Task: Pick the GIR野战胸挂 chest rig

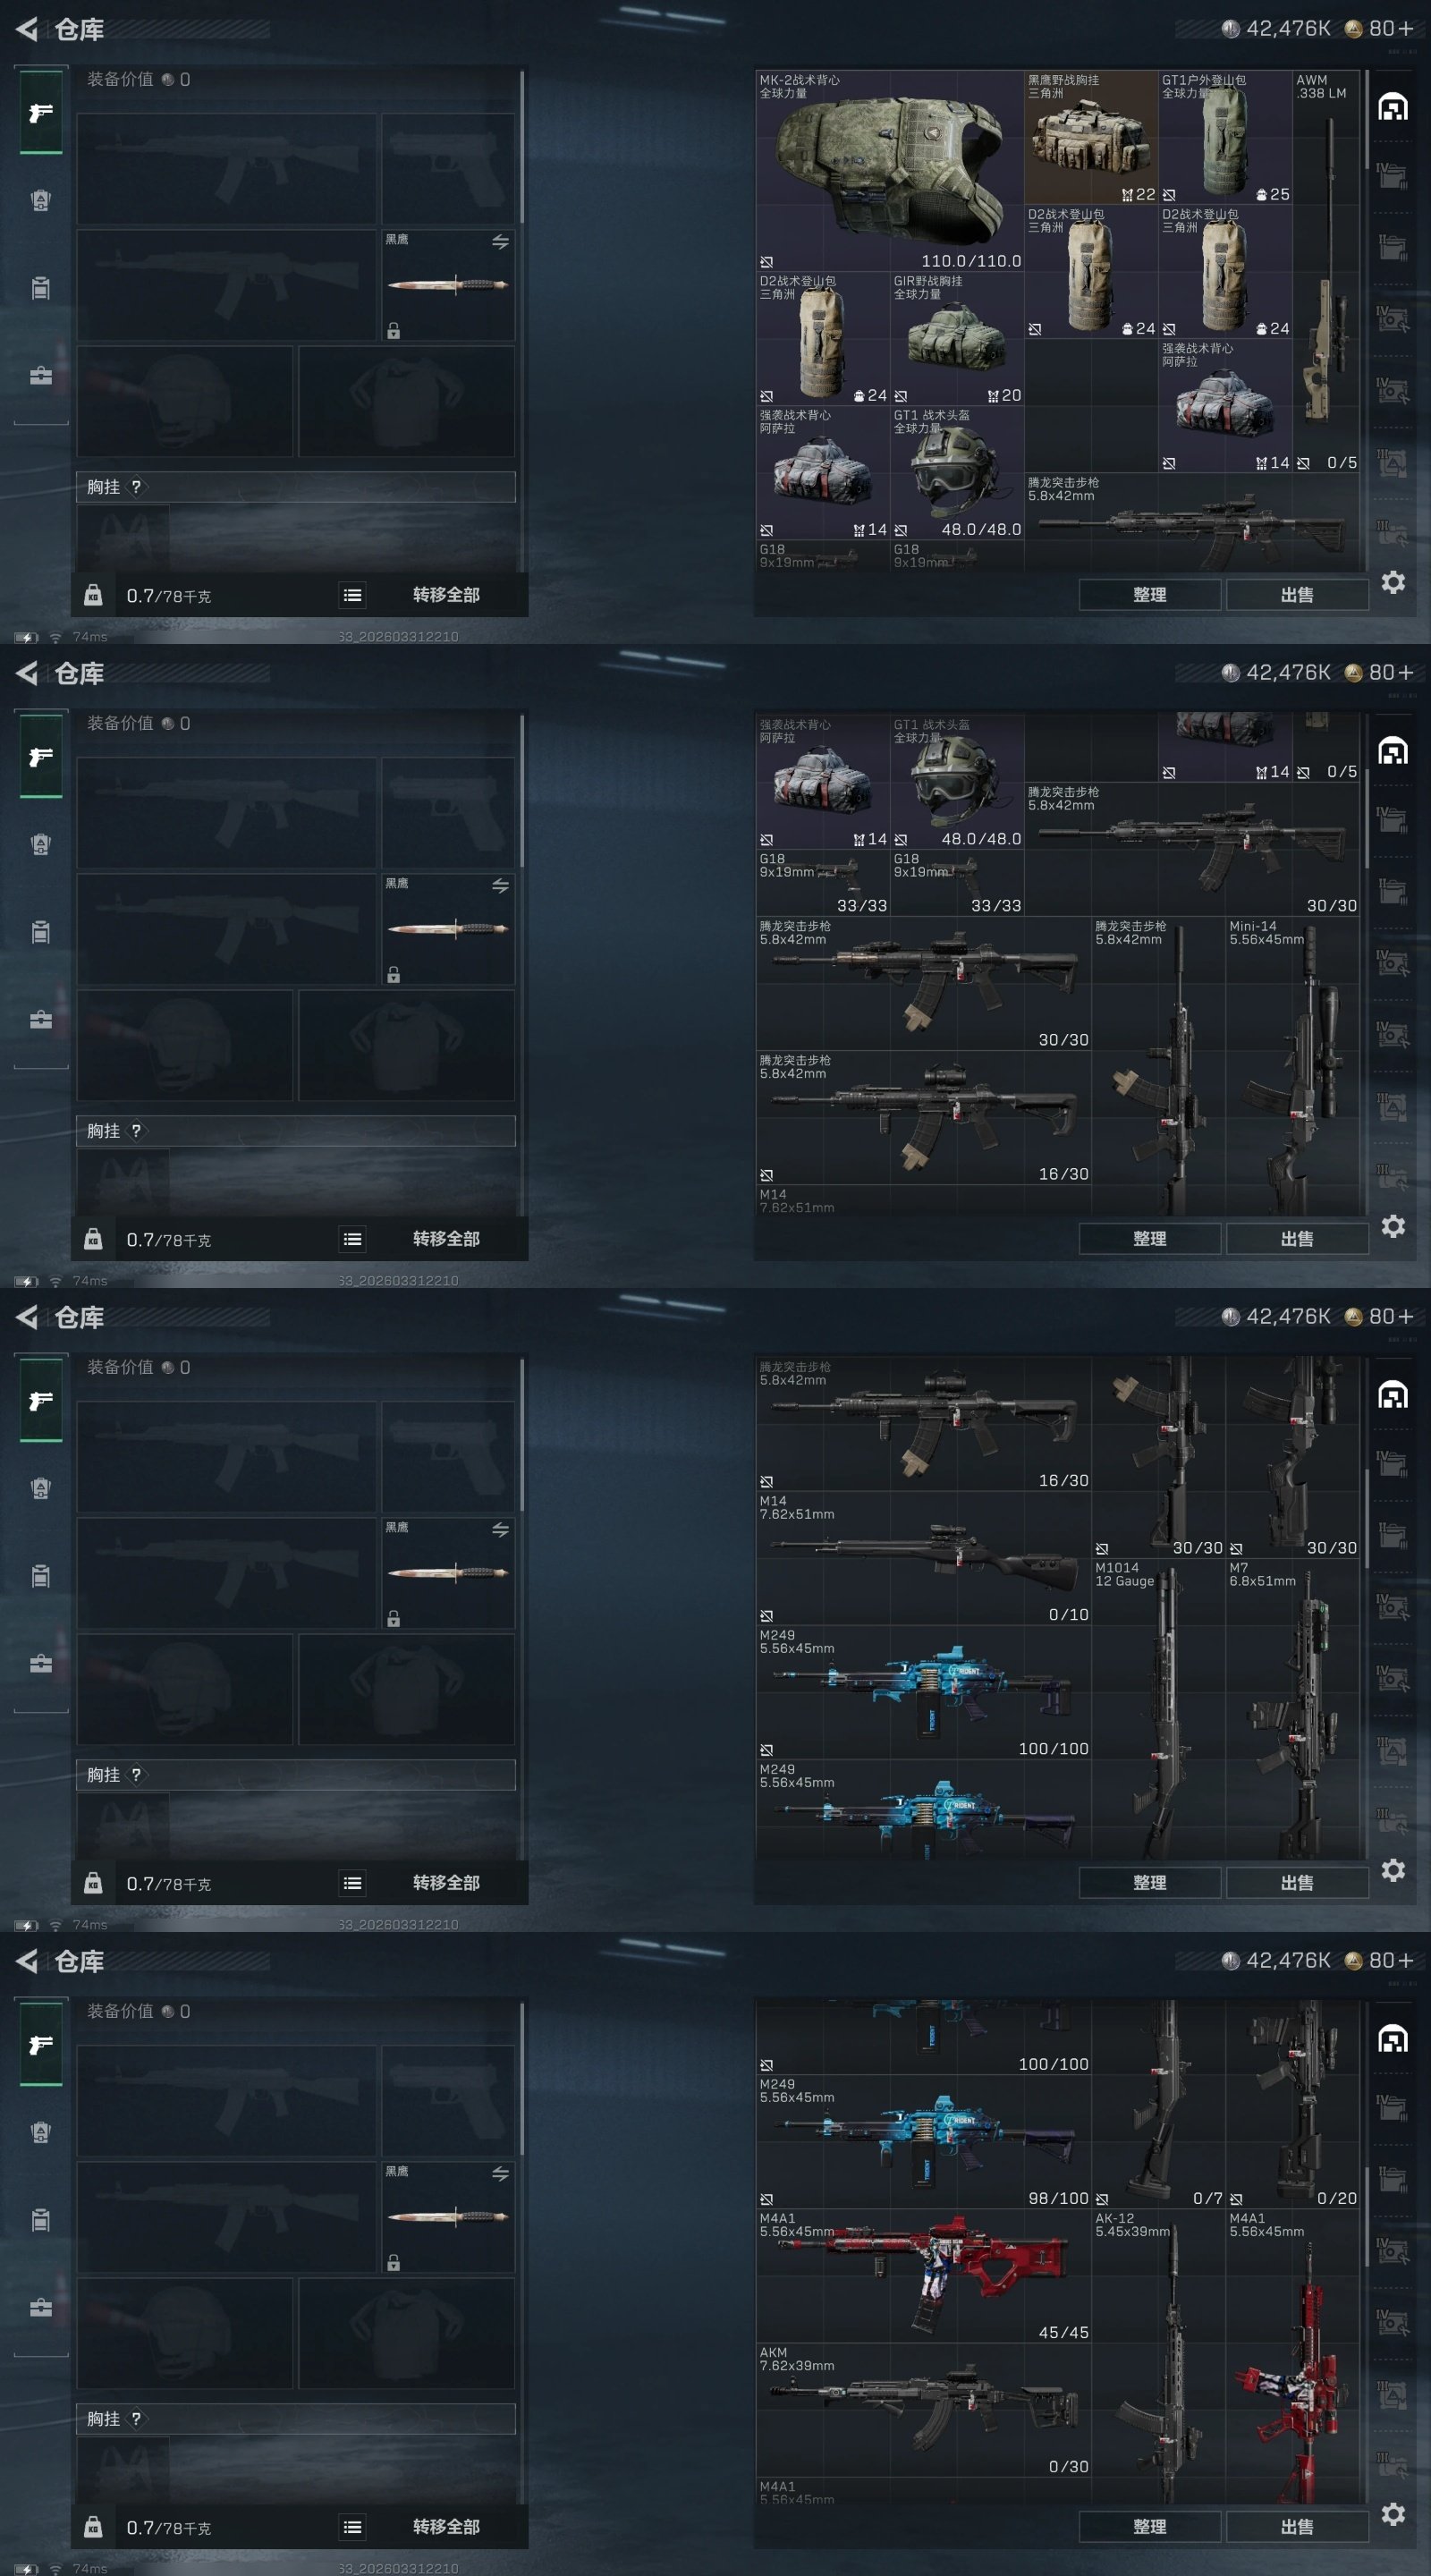Action: click(x=957, y=338)
